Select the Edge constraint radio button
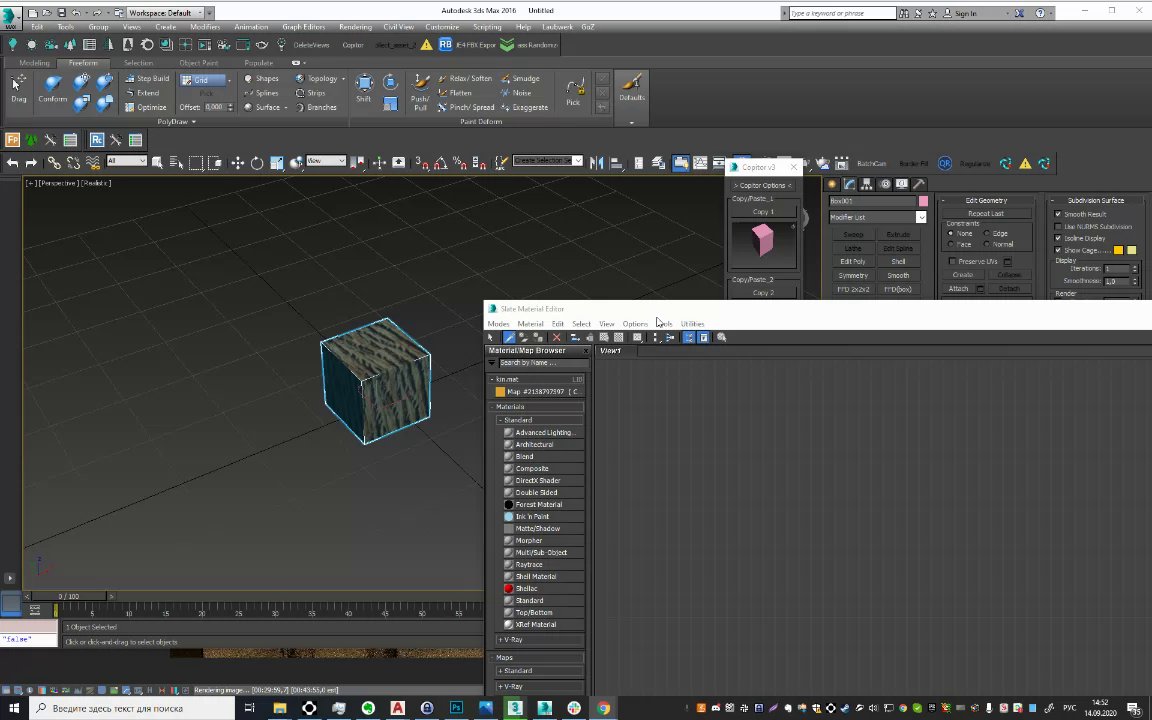This screenshot has width=1152, height=720. tap(987, 233)
